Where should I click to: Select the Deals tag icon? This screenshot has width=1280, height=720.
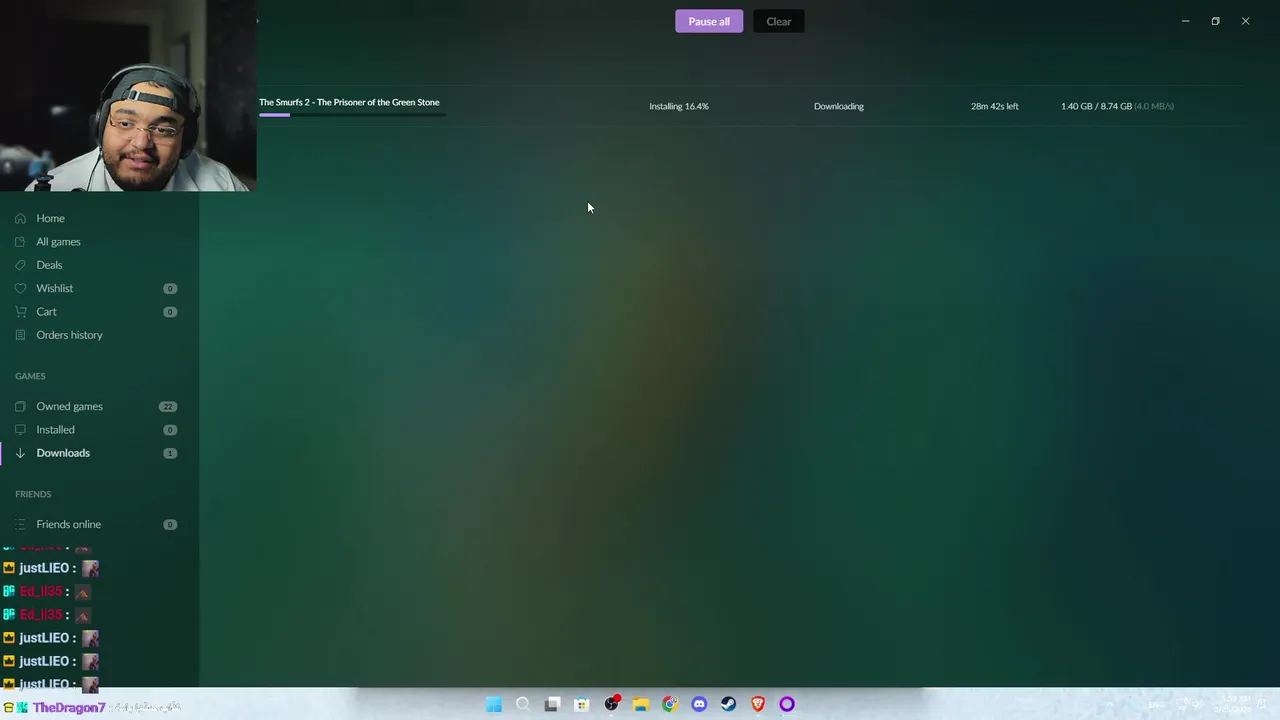(x=20, y=265)
